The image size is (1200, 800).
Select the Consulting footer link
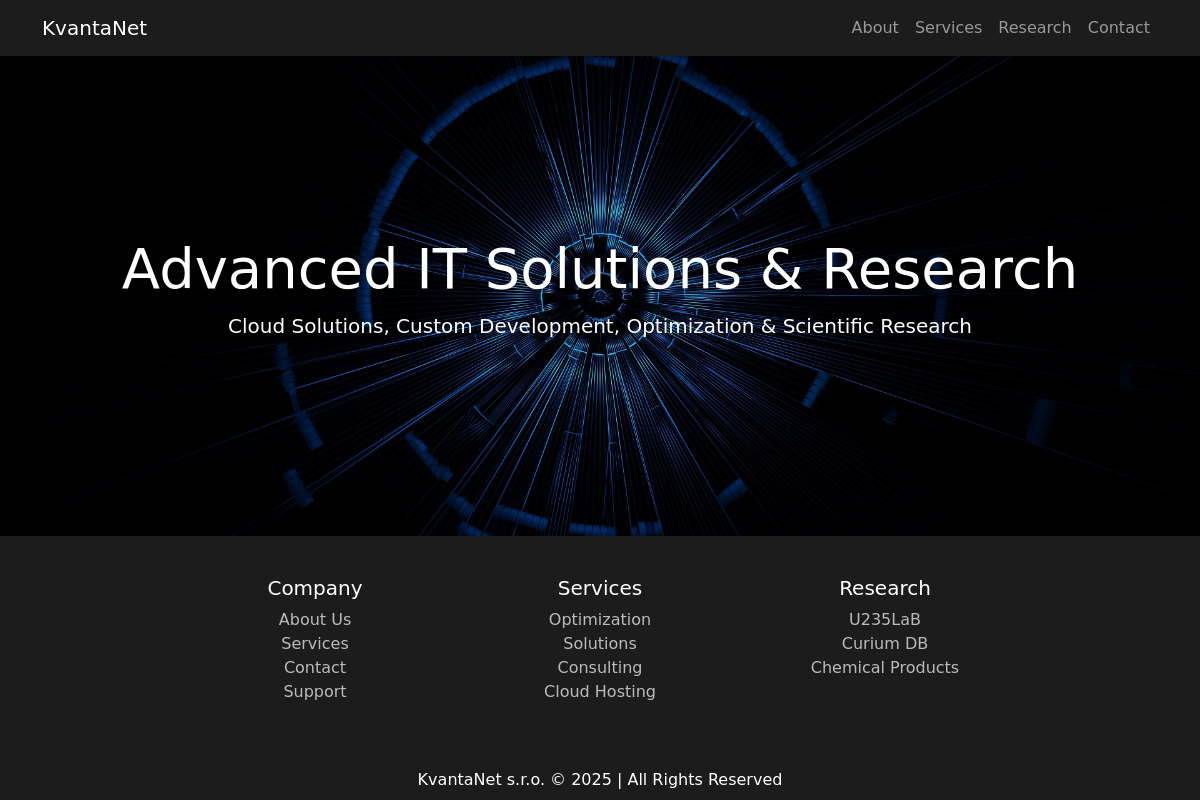point(600,668)
